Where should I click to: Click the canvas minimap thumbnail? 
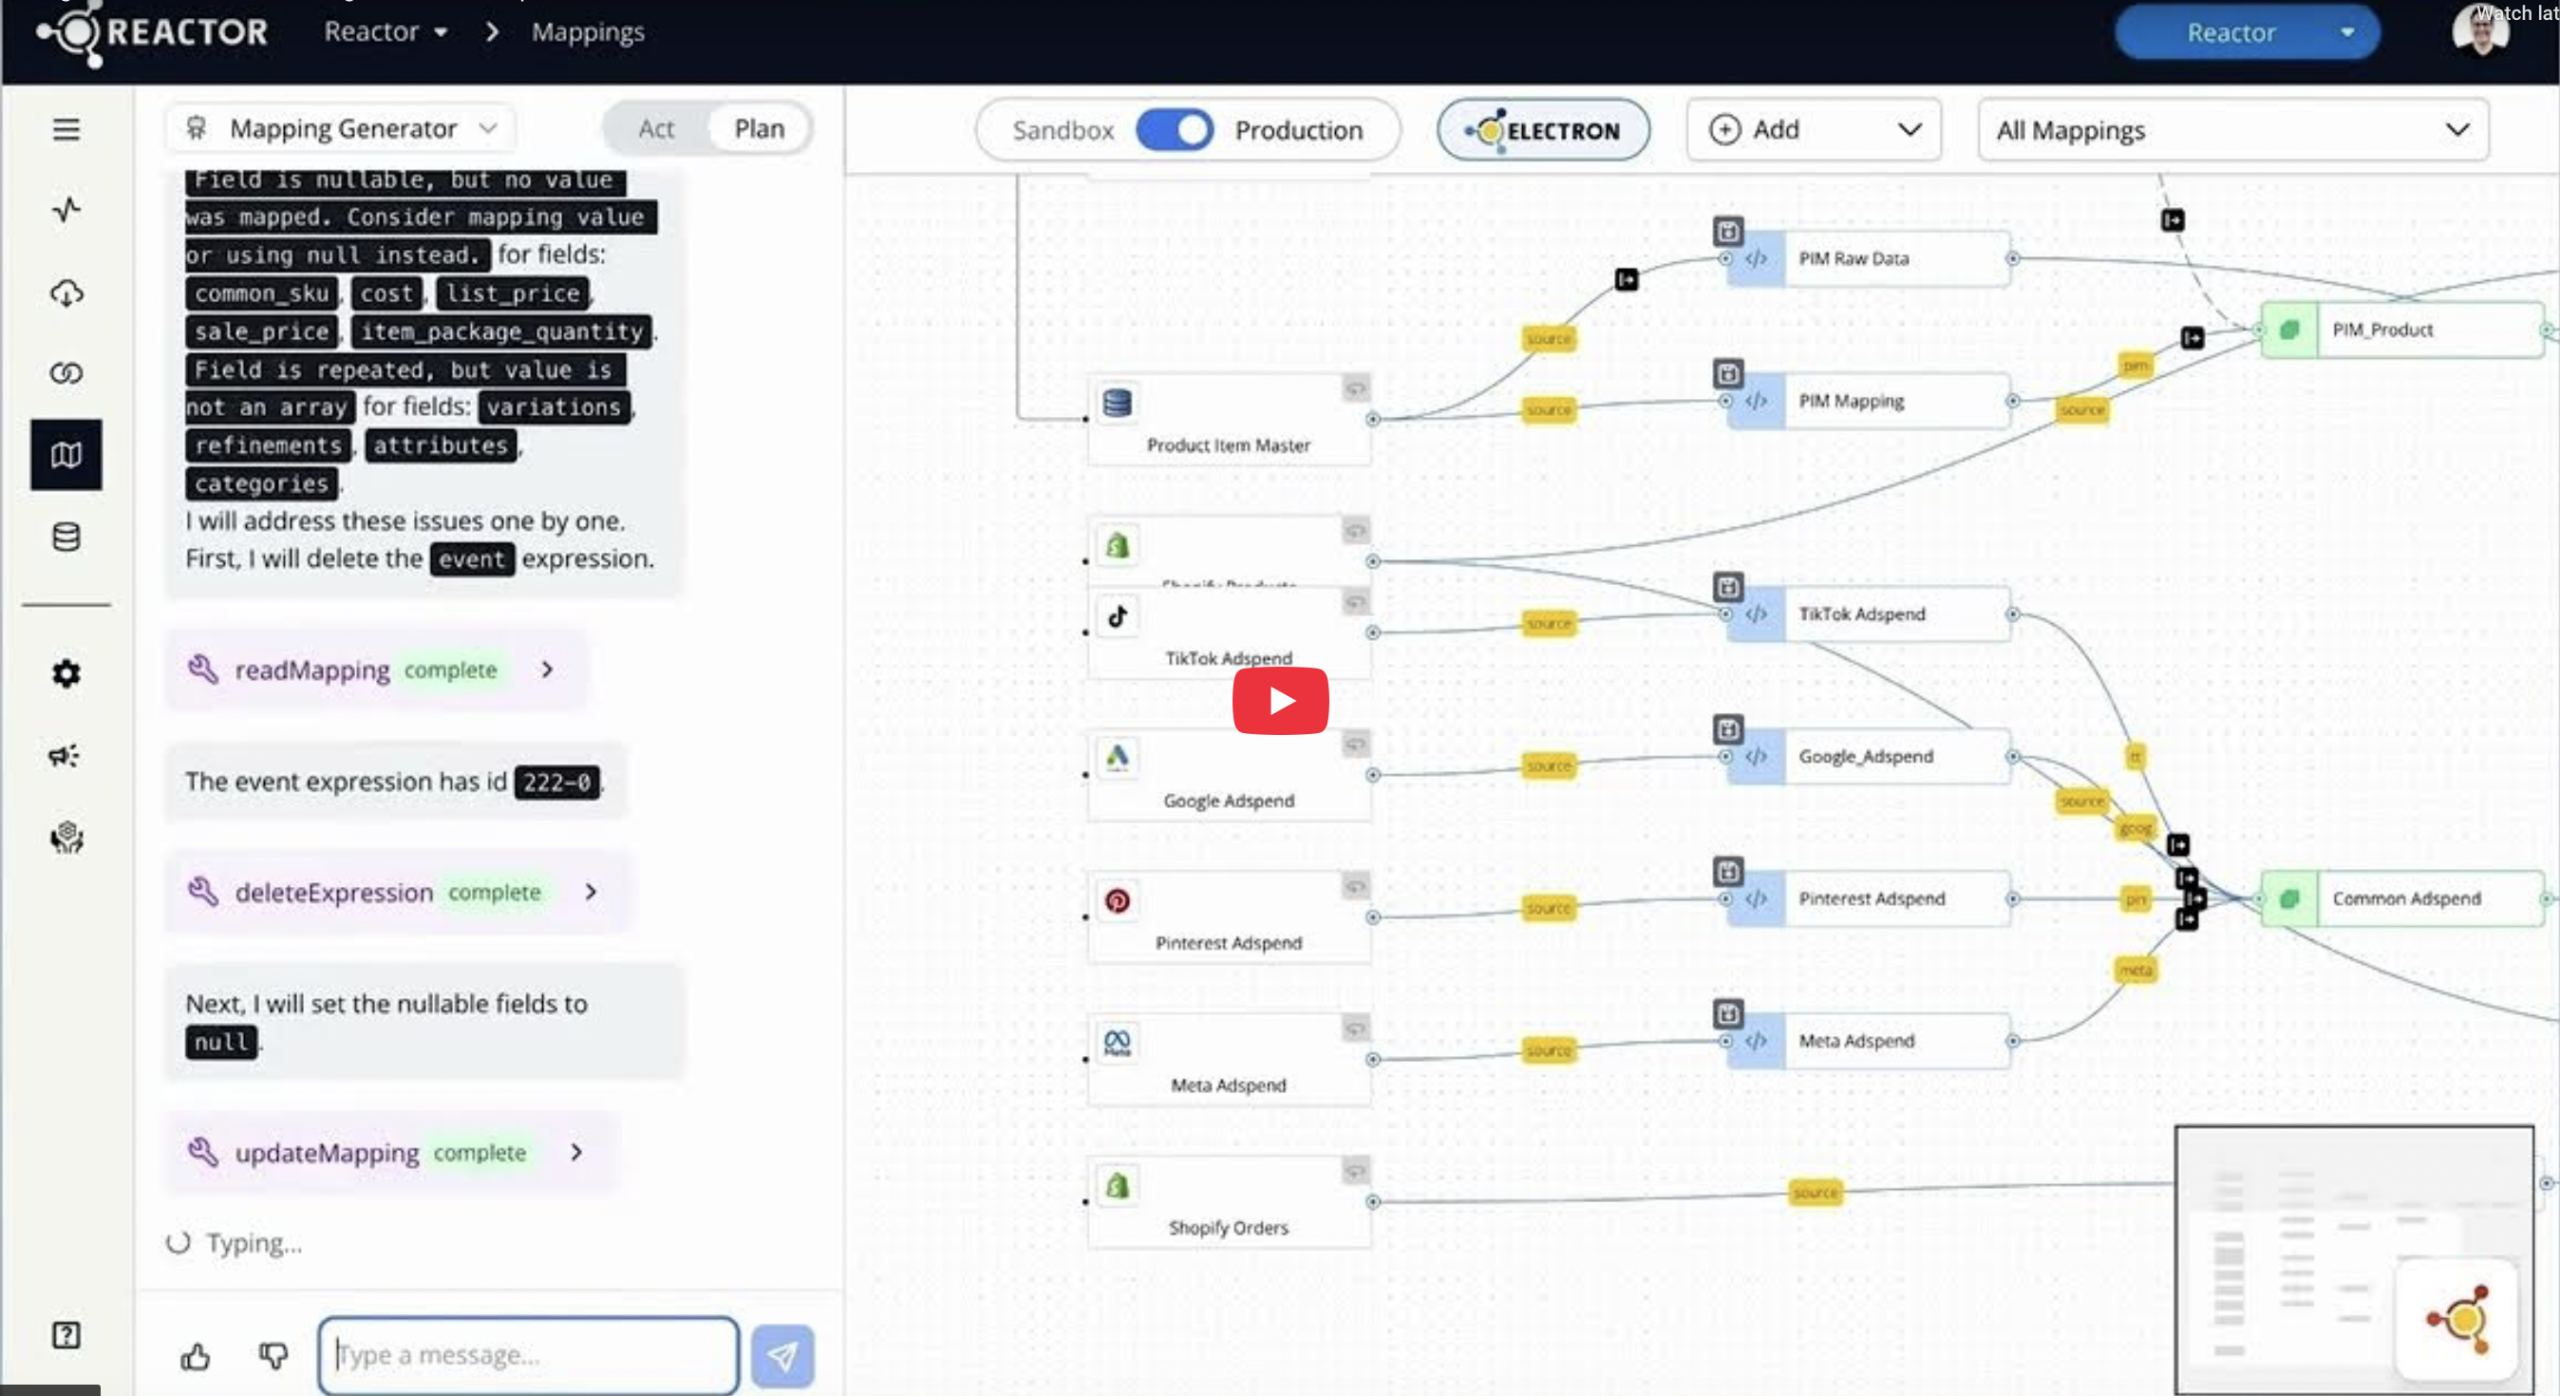[x=2354, y=1260]
